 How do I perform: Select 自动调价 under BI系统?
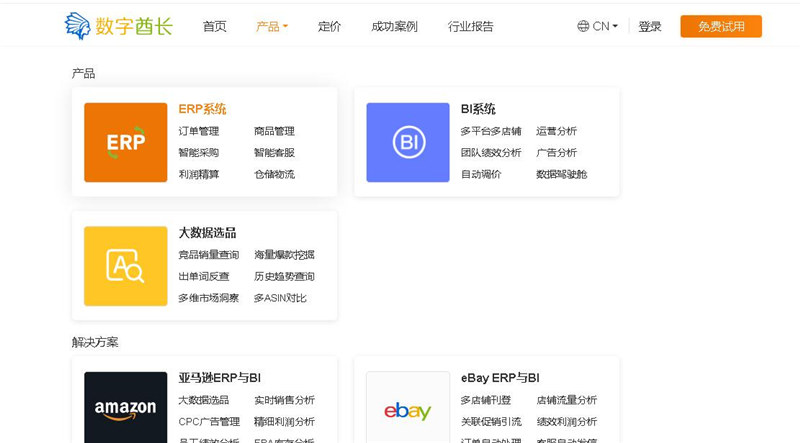481,174
